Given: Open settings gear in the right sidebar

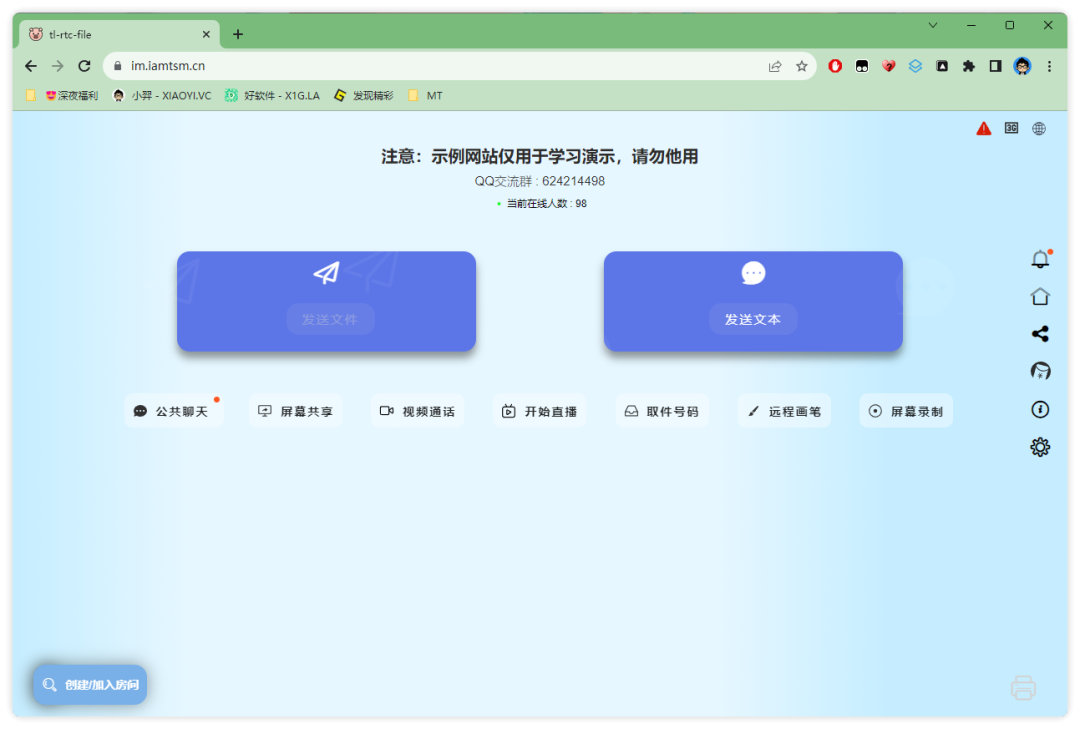Looking at the screenshot, I should click(x=1040, y=447).
